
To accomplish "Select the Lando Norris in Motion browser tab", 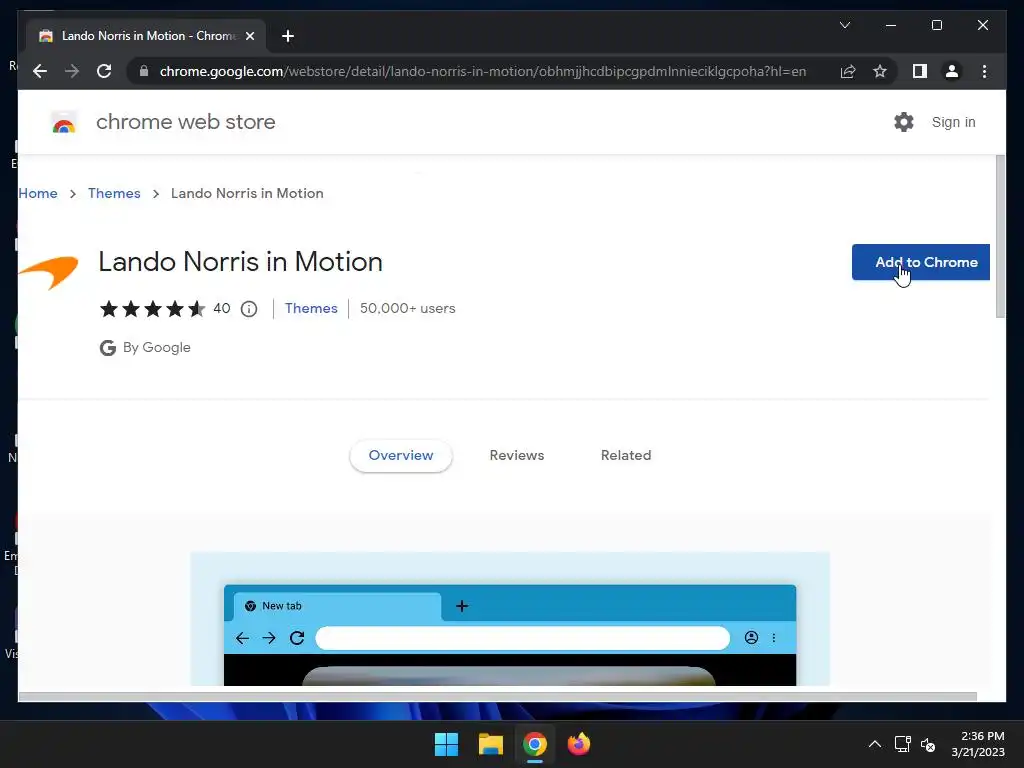I will 146,36.
